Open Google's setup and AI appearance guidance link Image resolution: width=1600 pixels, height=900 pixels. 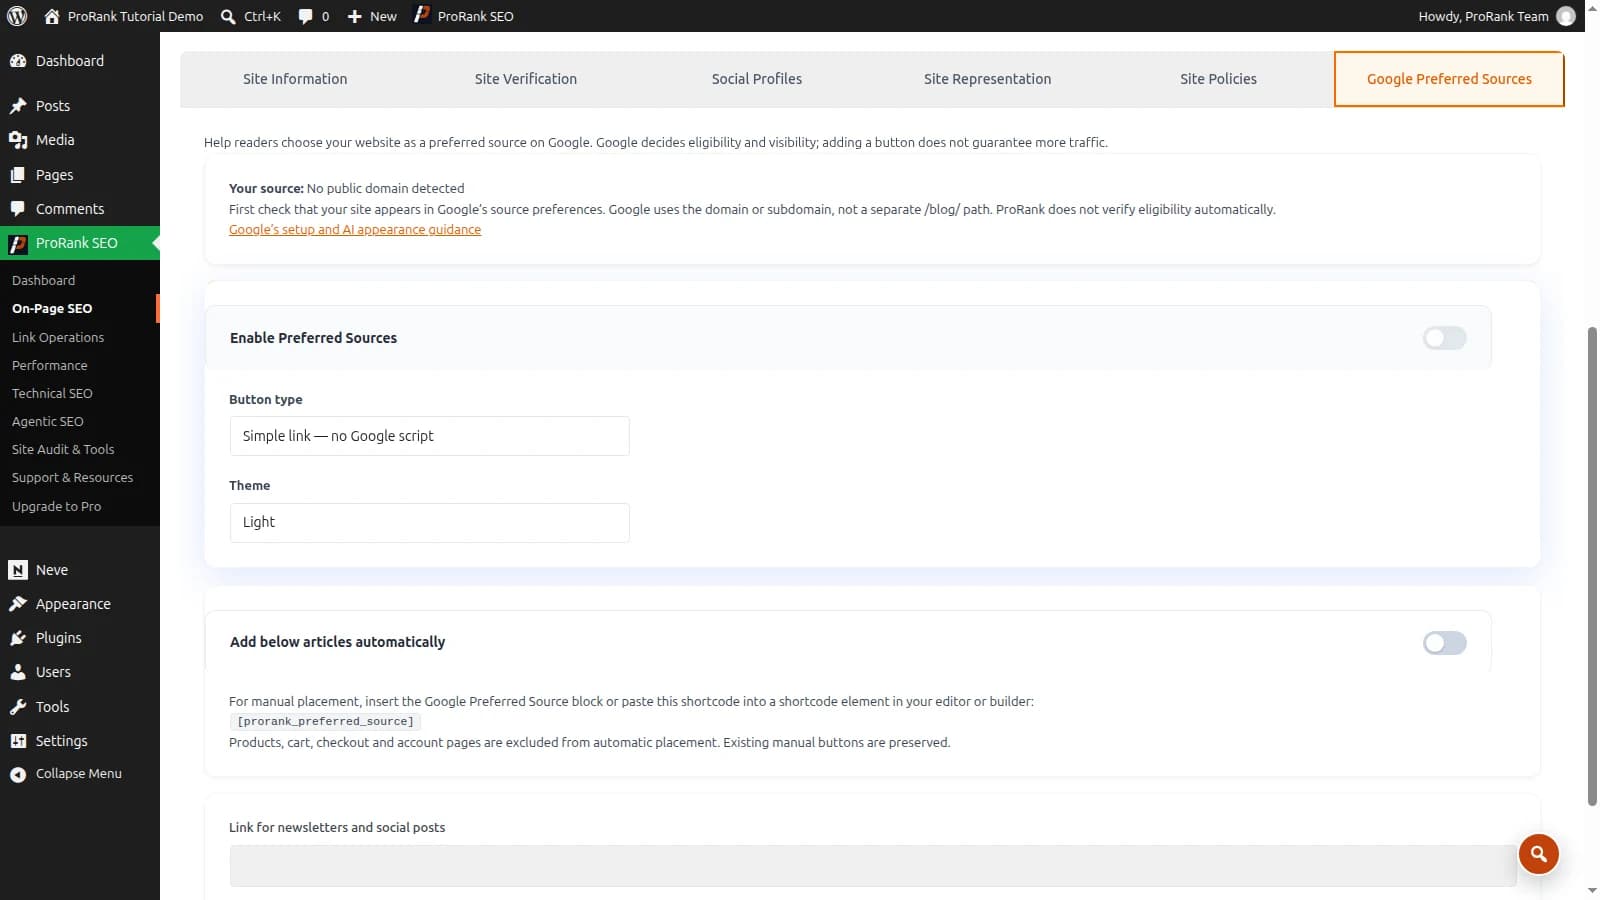tap(355, 230)
